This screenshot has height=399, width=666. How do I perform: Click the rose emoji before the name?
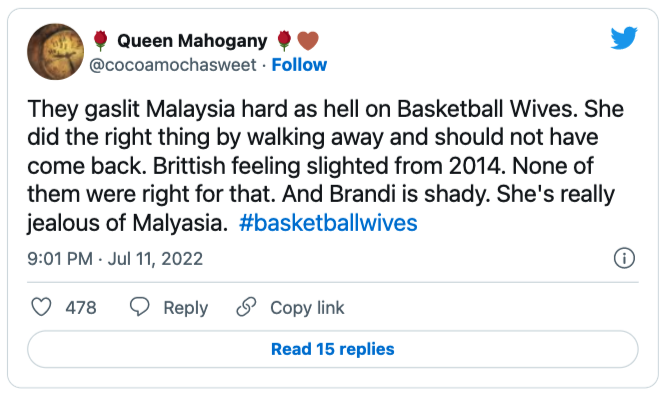tap(100, 41)
